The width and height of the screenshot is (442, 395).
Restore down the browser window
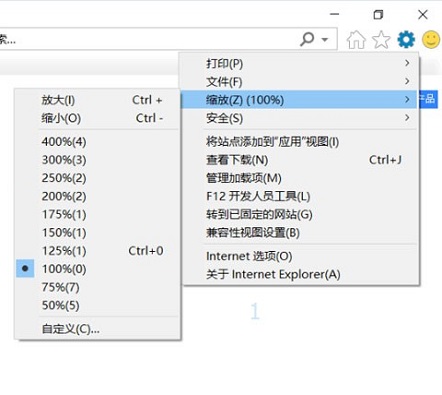tap(378, 14)
